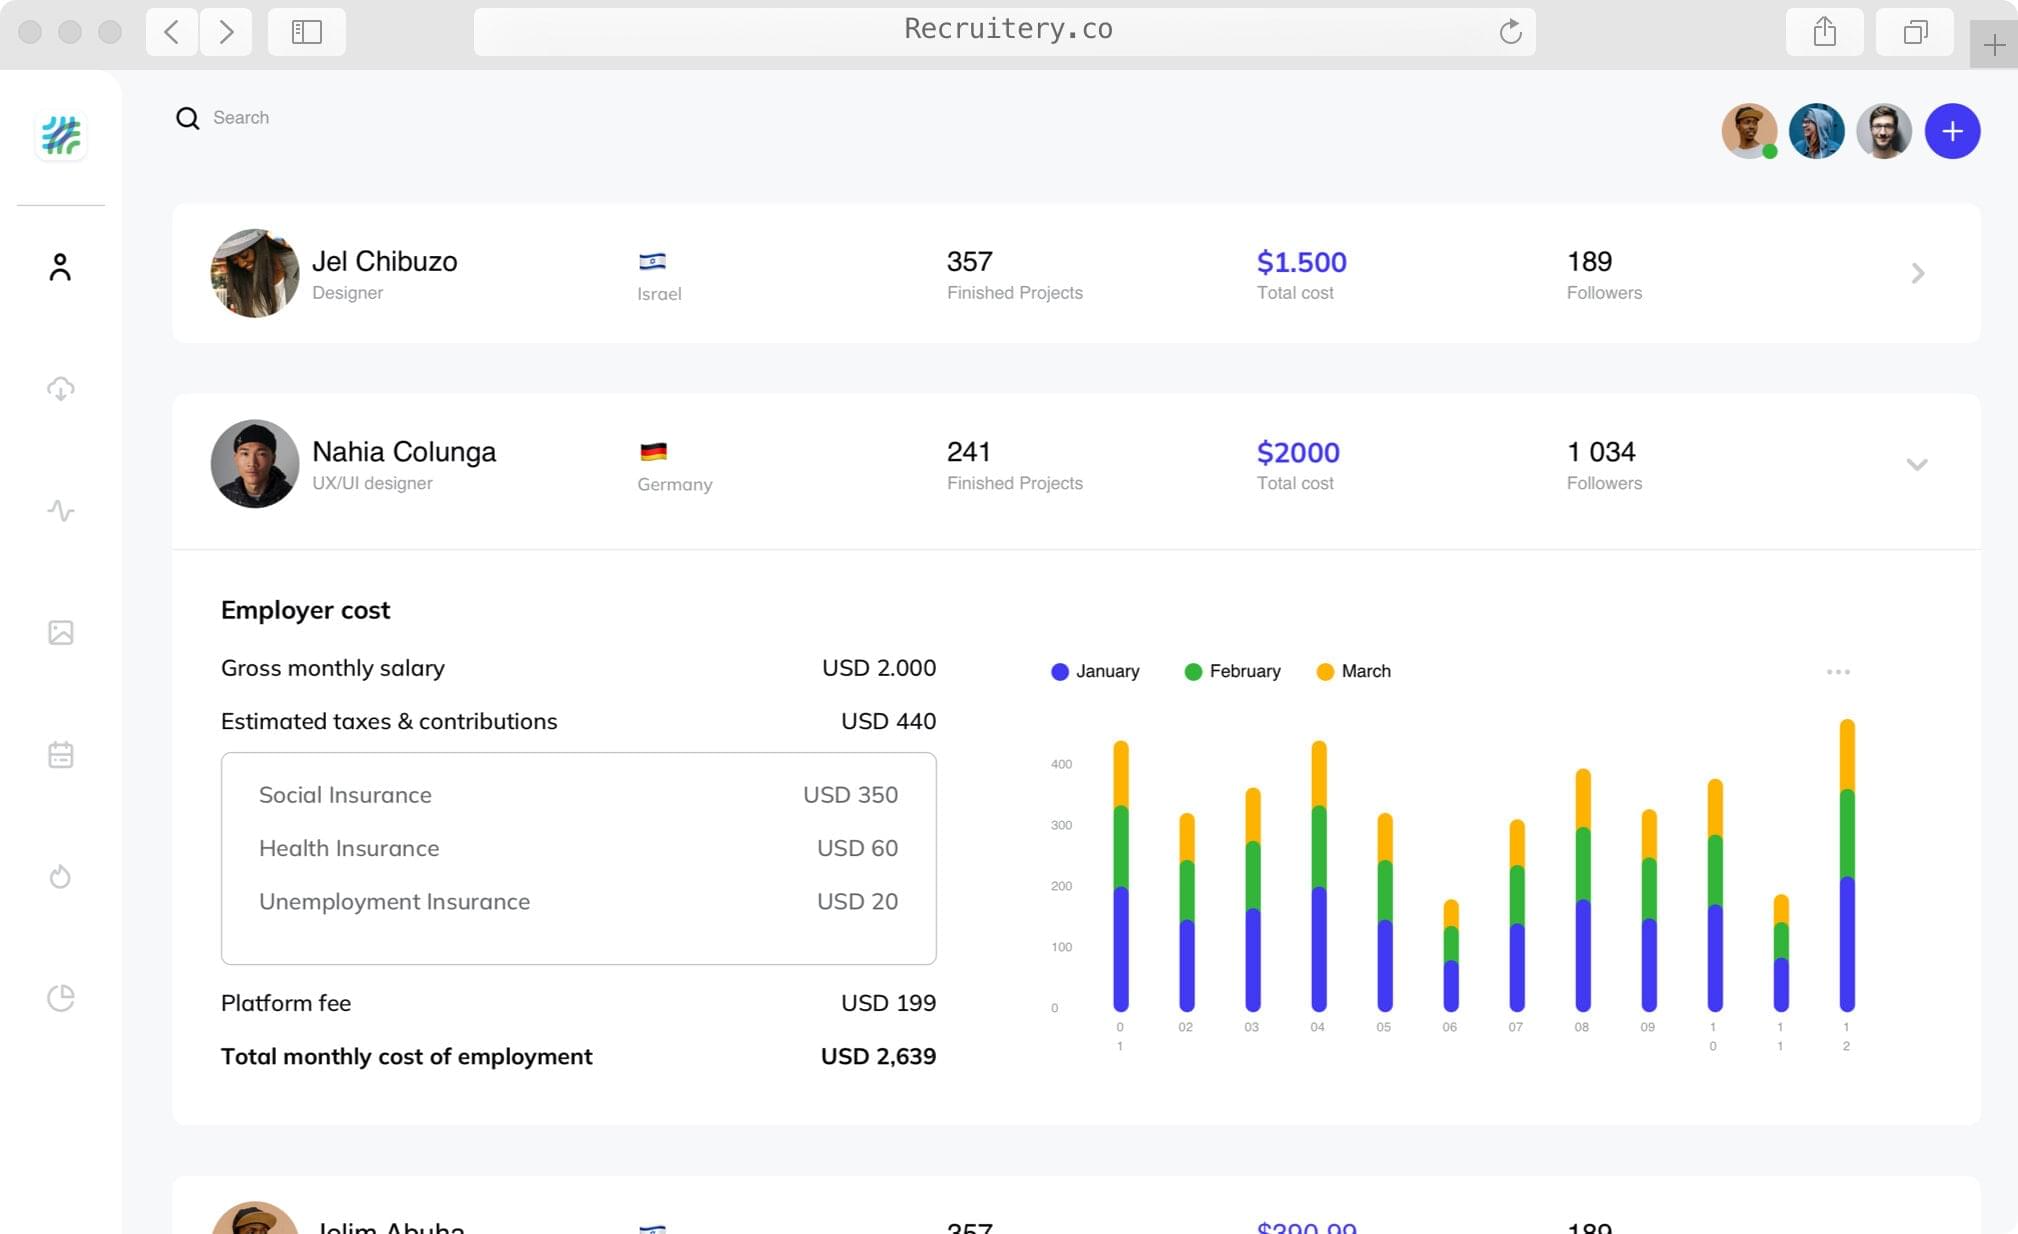Toggle the February legend item
2018x1234 pixels.
click(1233, 671)
